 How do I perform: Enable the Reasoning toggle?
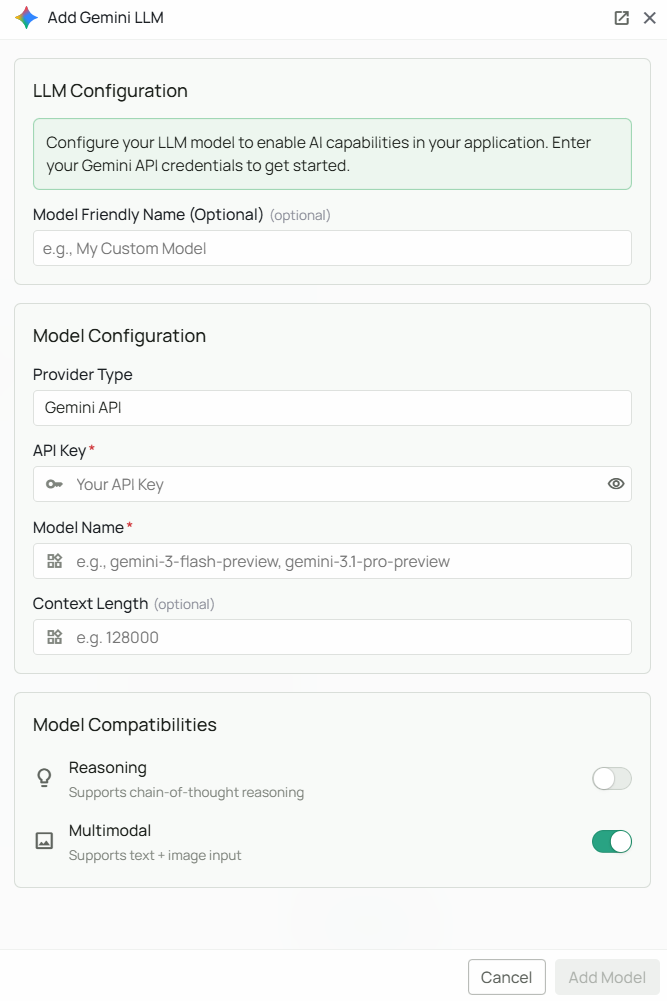pyautogui.click(x=611, y=779)
